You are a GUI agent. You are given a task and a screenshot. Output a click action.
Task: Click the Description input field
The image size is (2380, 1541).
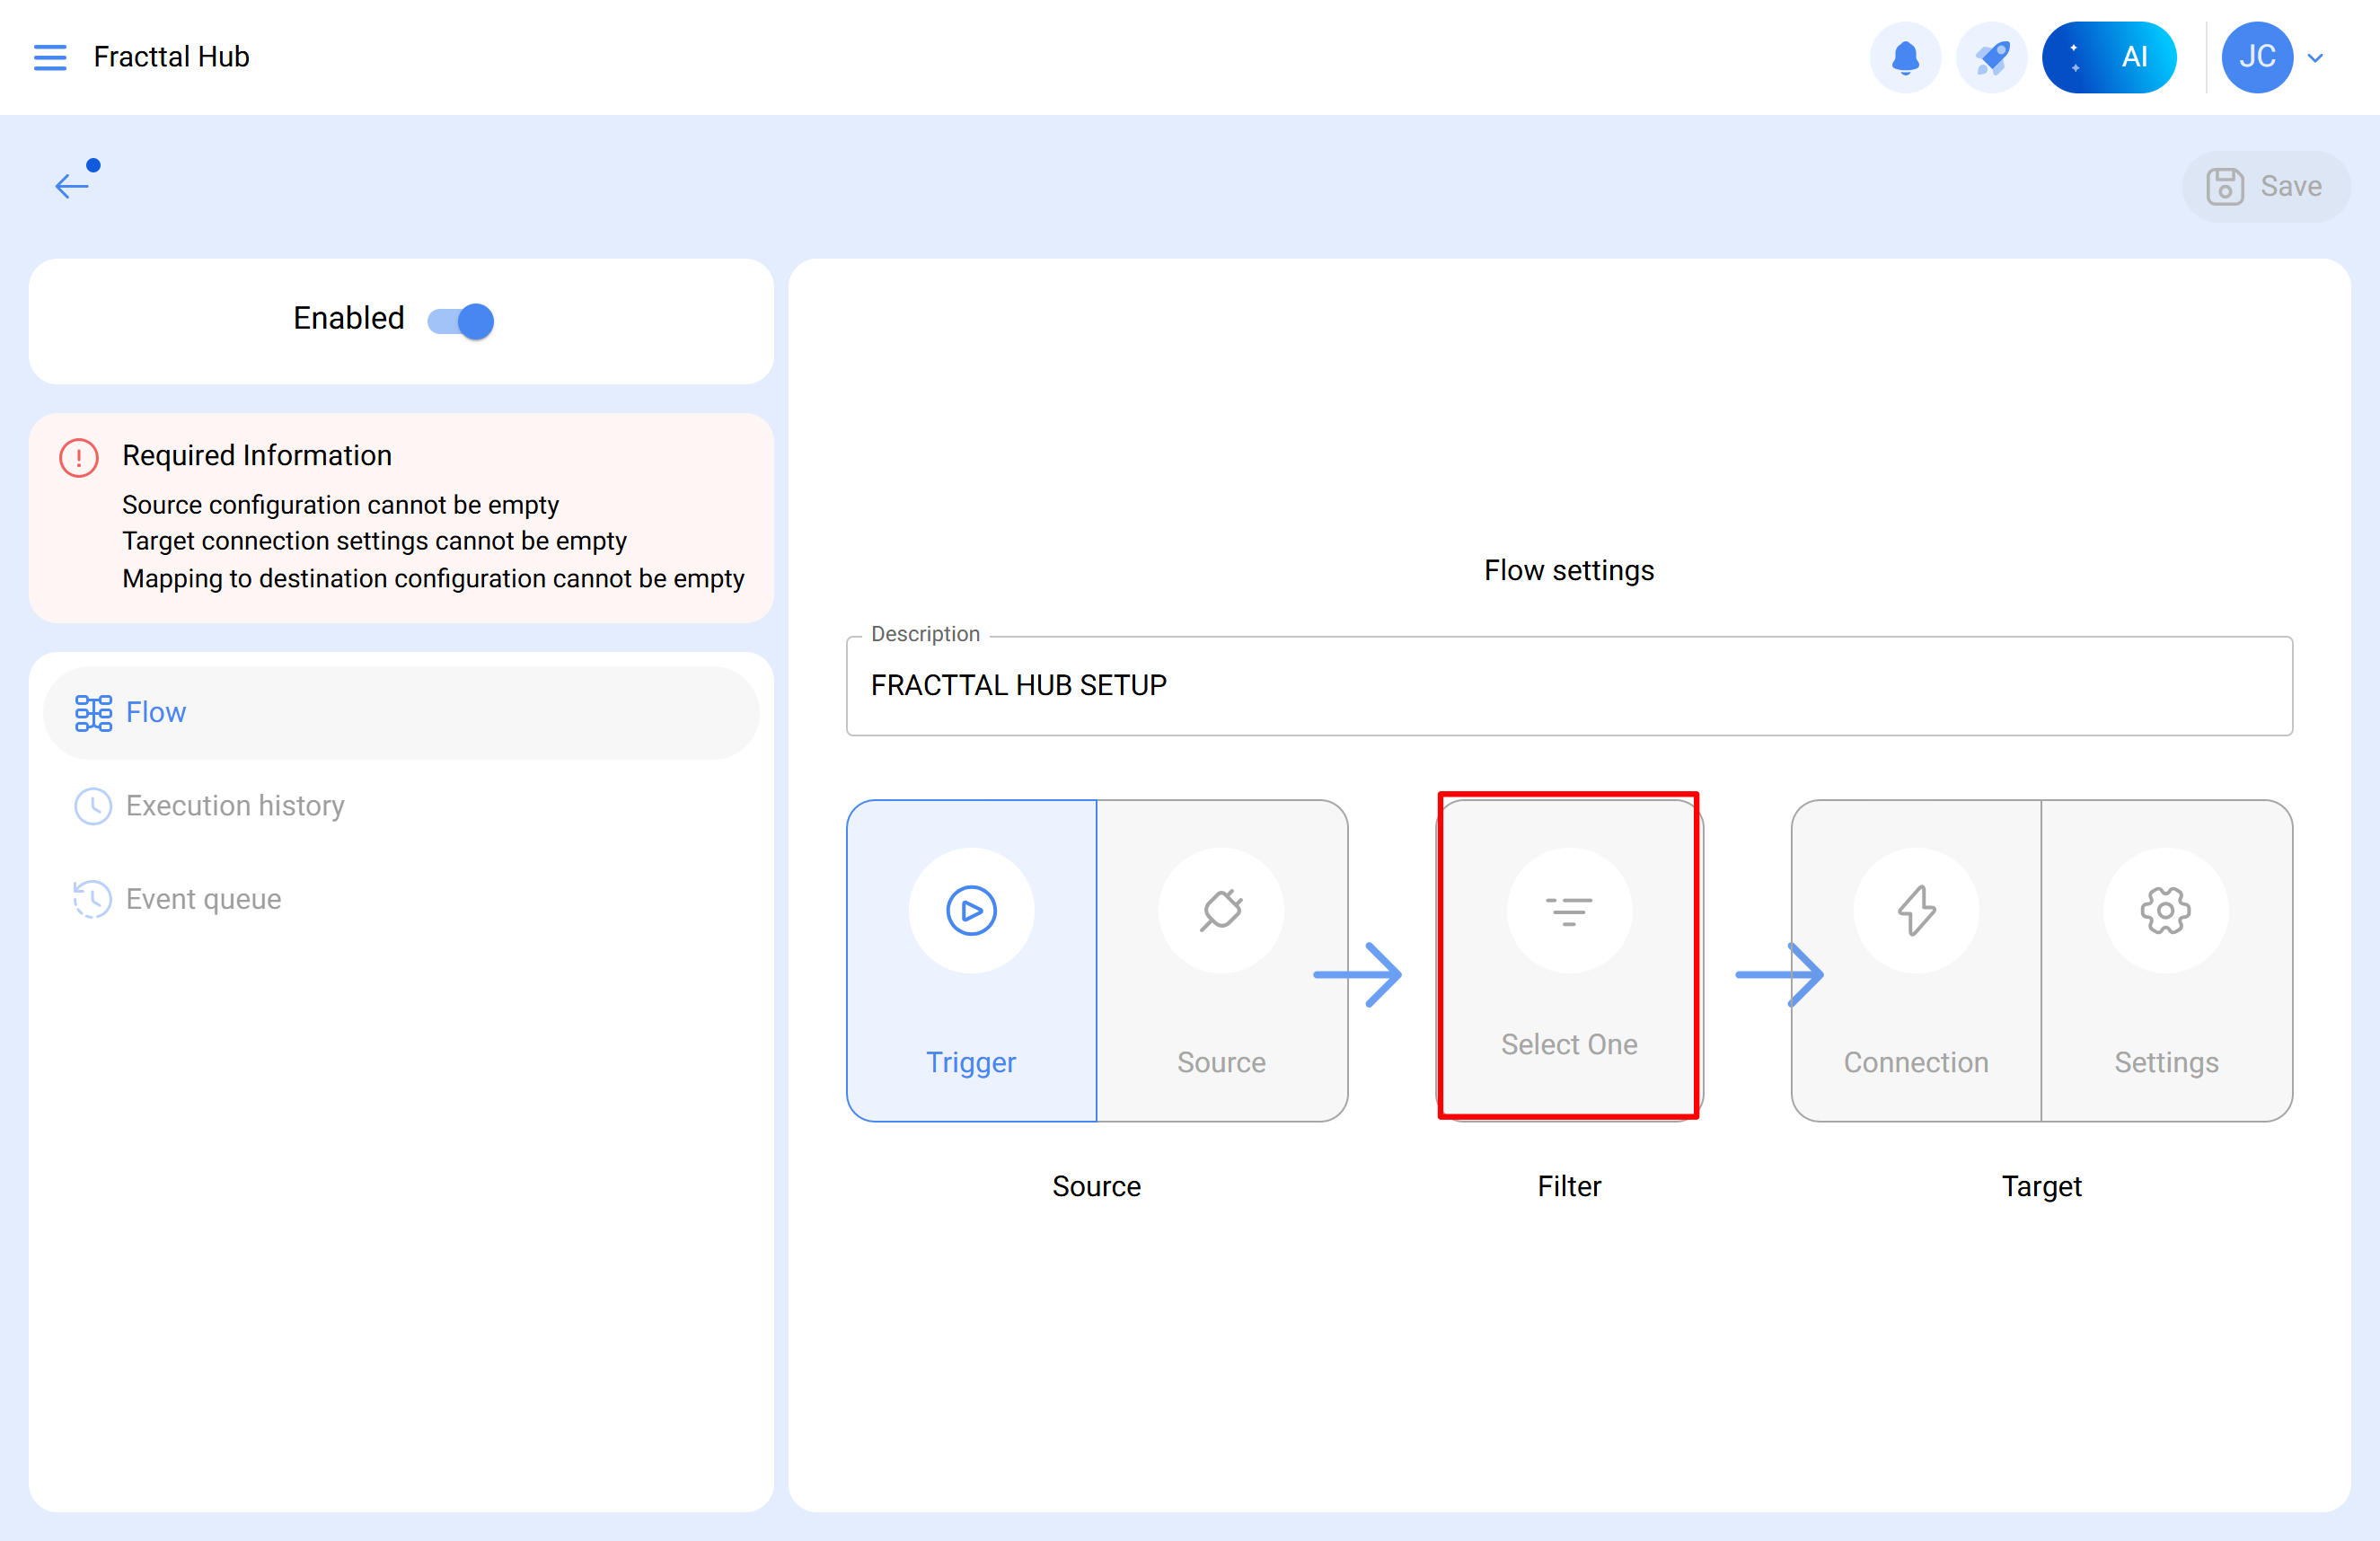(1568, 686)
